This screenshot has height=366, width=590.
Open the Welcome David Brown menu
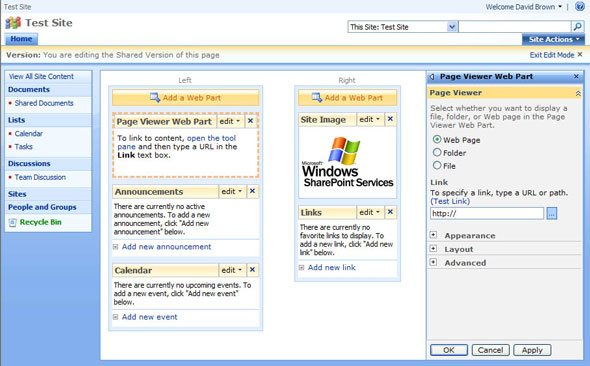point(523,7)
